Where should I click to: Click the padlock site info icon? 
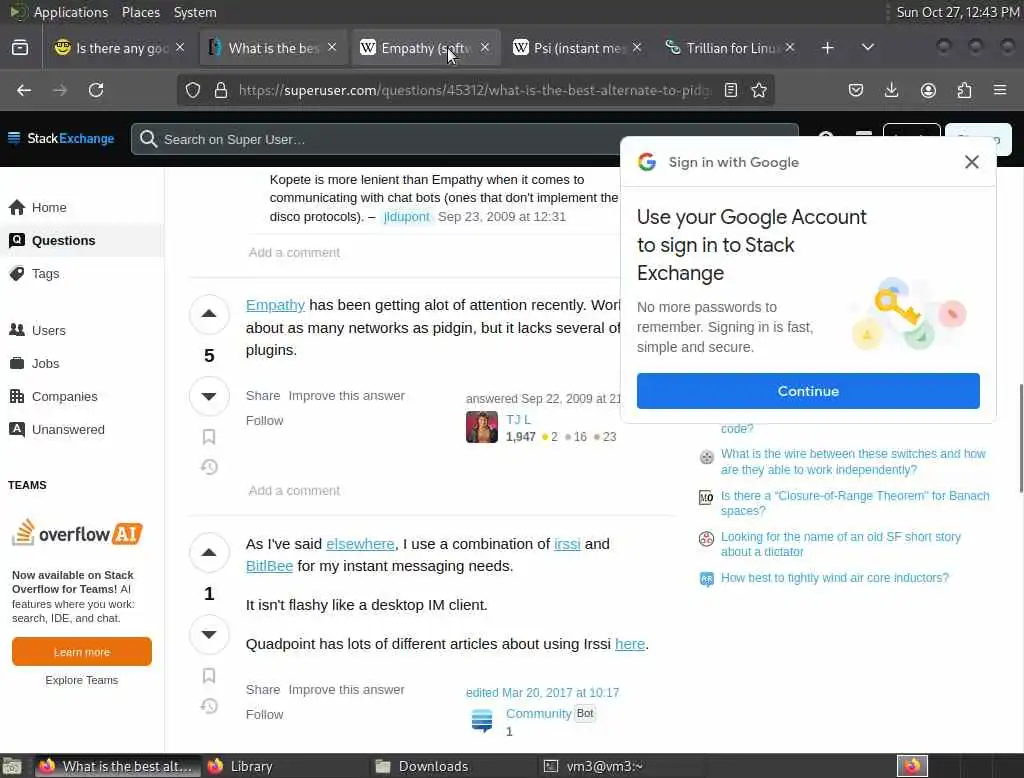tap(221, 90)
